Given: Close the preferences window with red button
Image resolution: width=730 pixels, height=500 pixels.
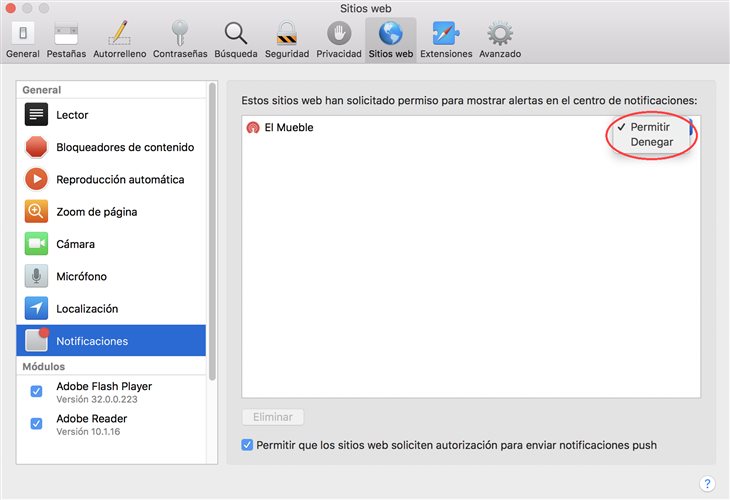Looking at the screenshot, I should (10, 8).
